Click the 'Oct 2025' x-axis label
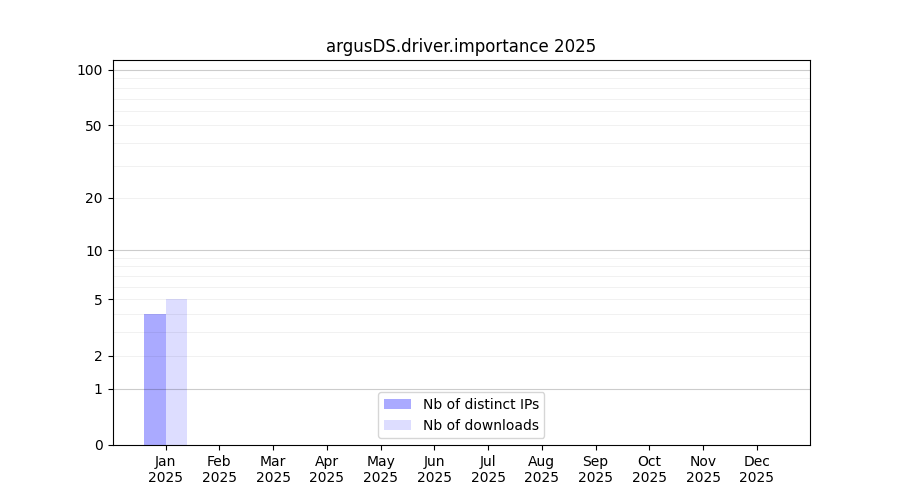 tap(649, 469)
